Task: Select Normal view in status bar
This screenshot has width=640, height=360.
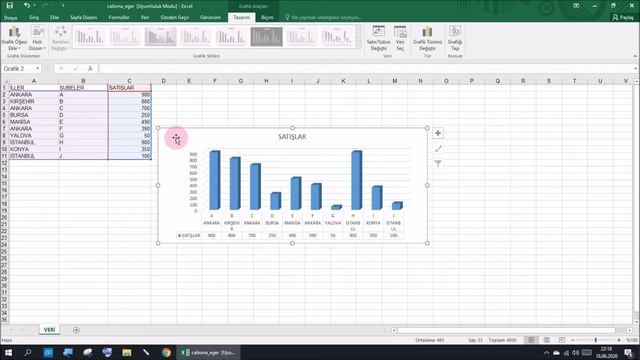Action: tap(531, 340)
